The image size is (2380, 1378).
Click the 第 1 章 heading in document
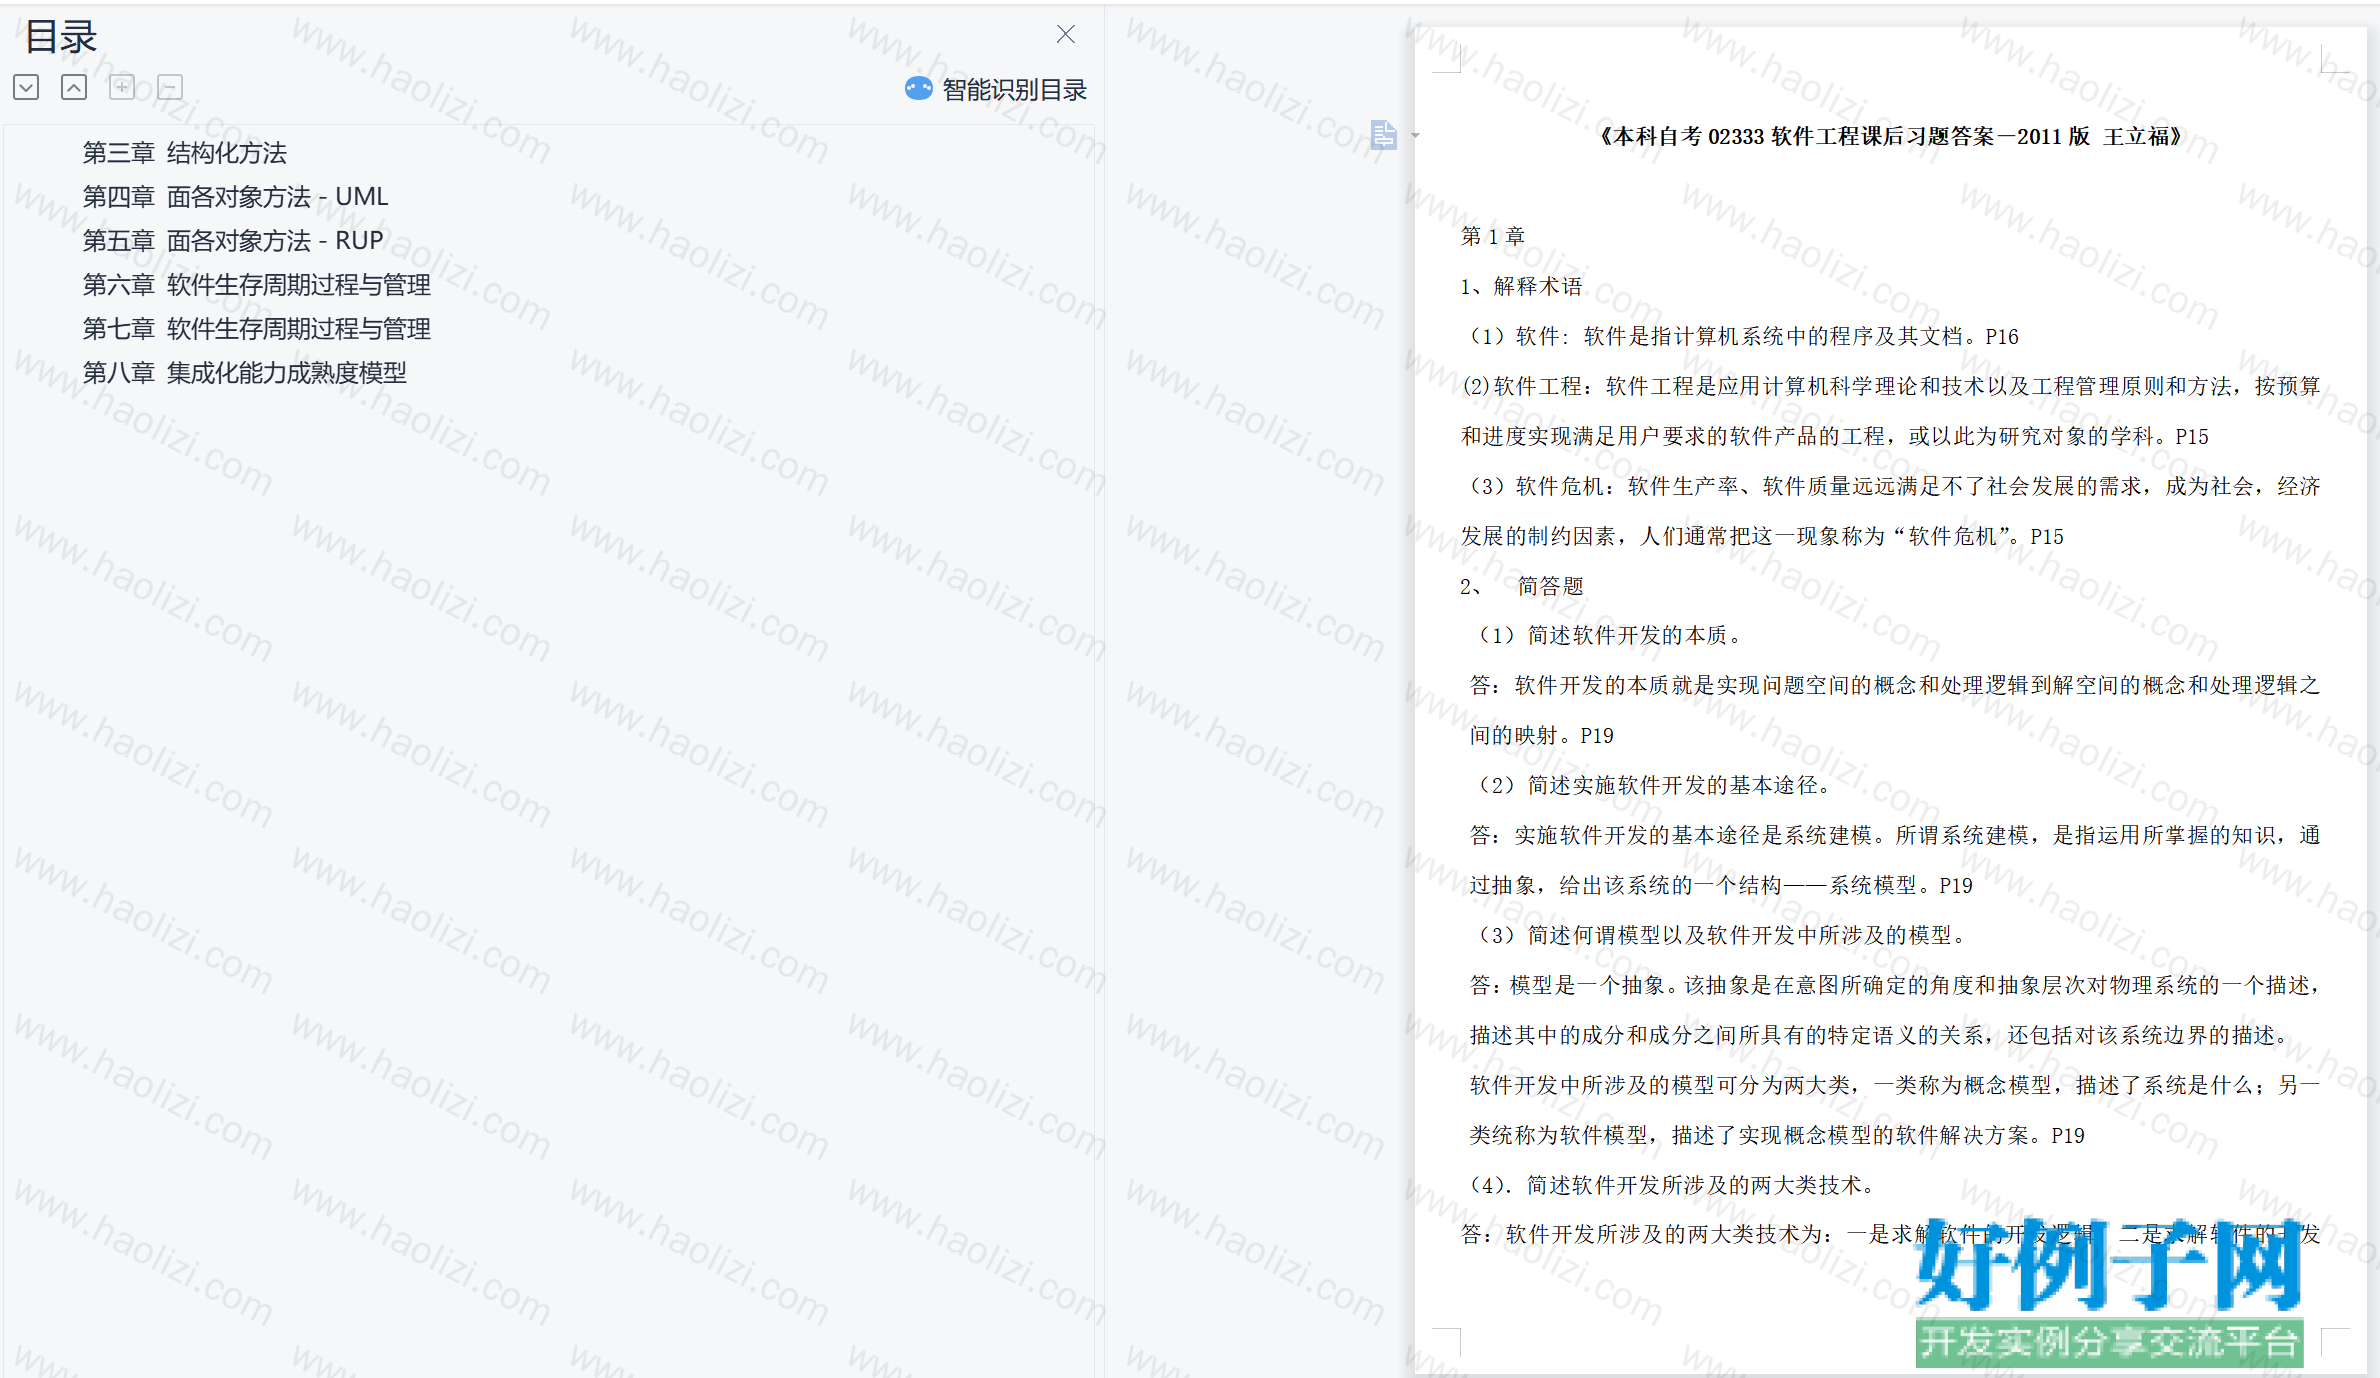[x=1493, y=236]
